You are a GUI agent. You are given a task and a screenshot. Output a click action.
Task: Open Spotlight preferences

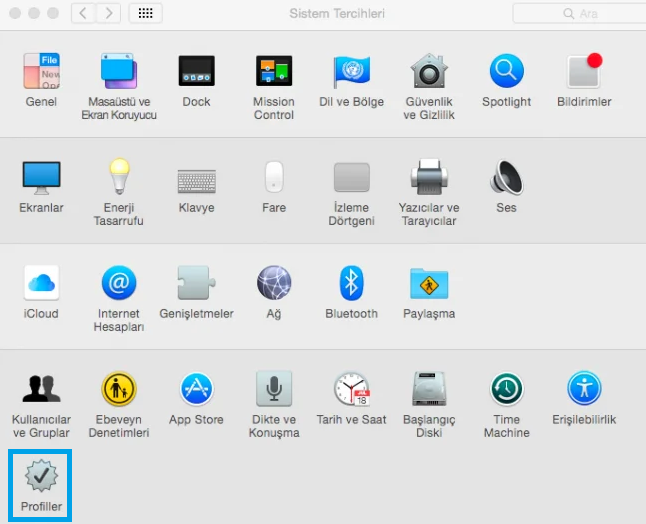click(x=507, y=72)
